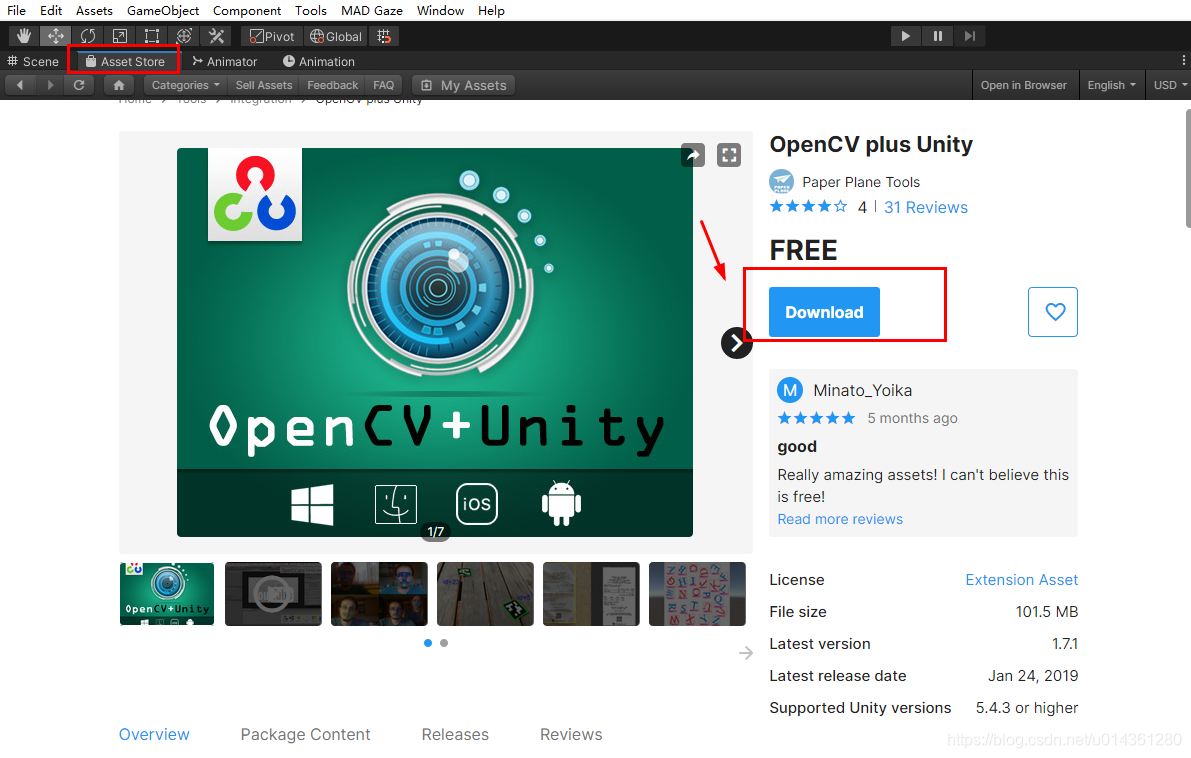Go to Asset Store home
The width and height of the screenshot is (1191, 758).
[118, 85]
